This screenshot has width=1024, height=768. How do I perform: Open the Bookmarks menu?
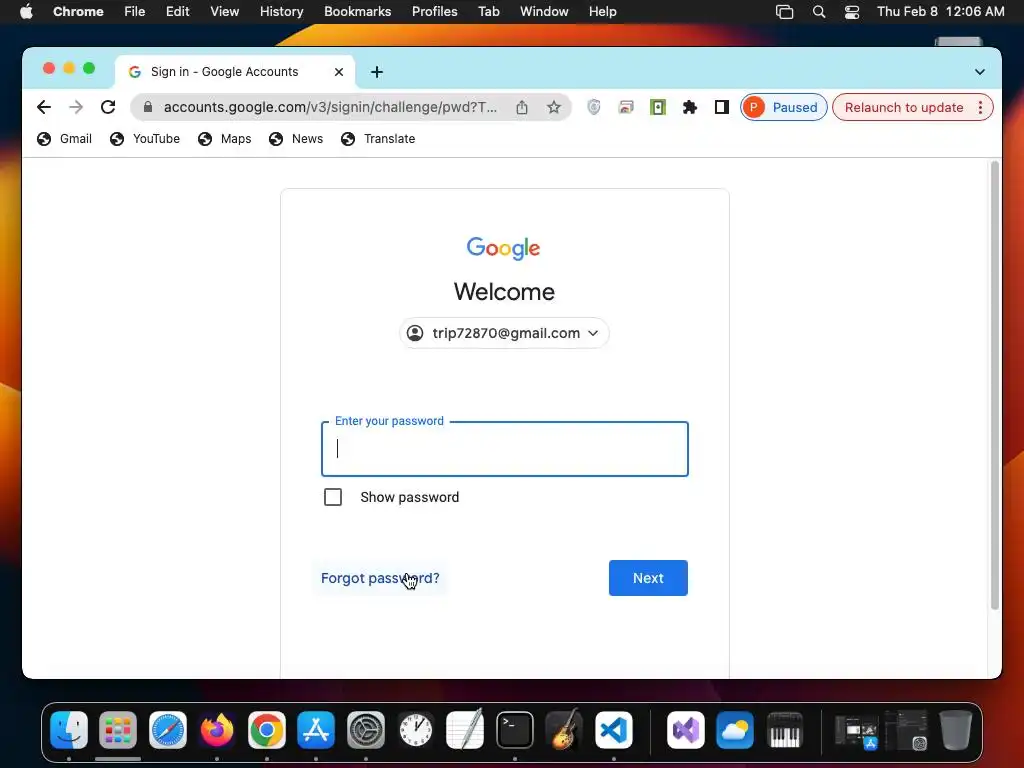click(357, 12)
